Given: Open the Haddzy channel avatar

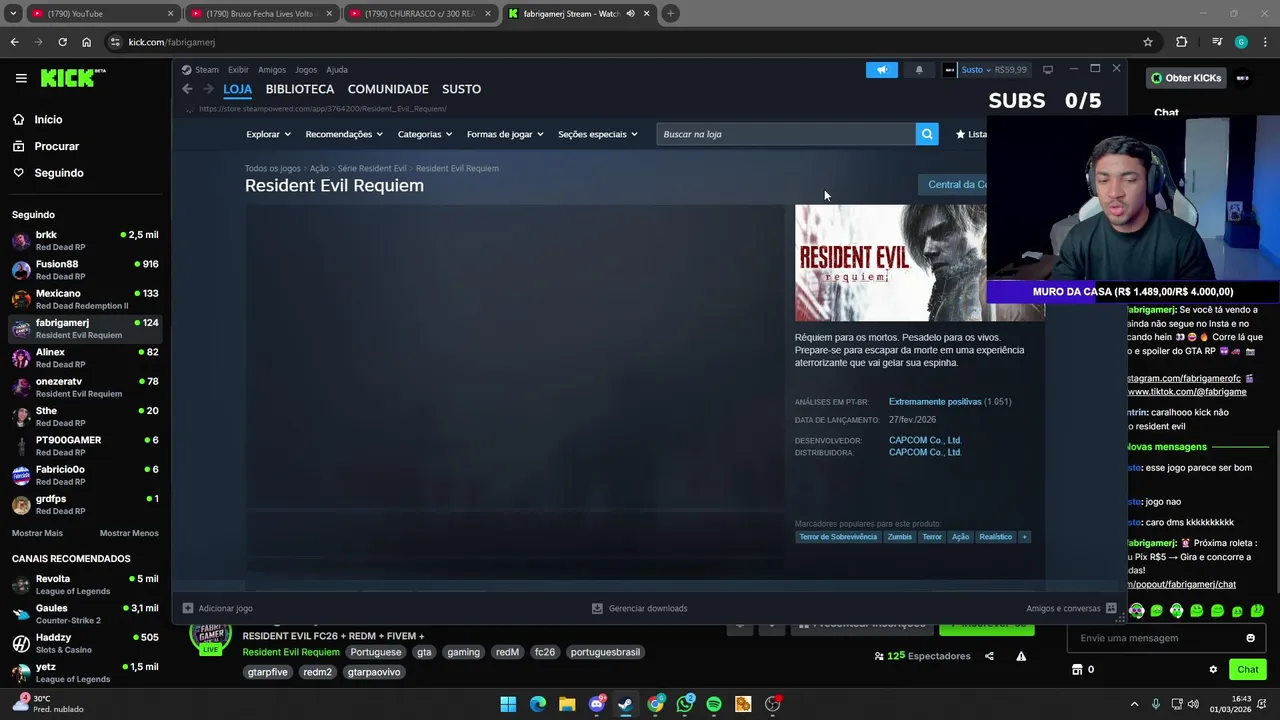Looking at the screenshot, I should coord(21,643).
